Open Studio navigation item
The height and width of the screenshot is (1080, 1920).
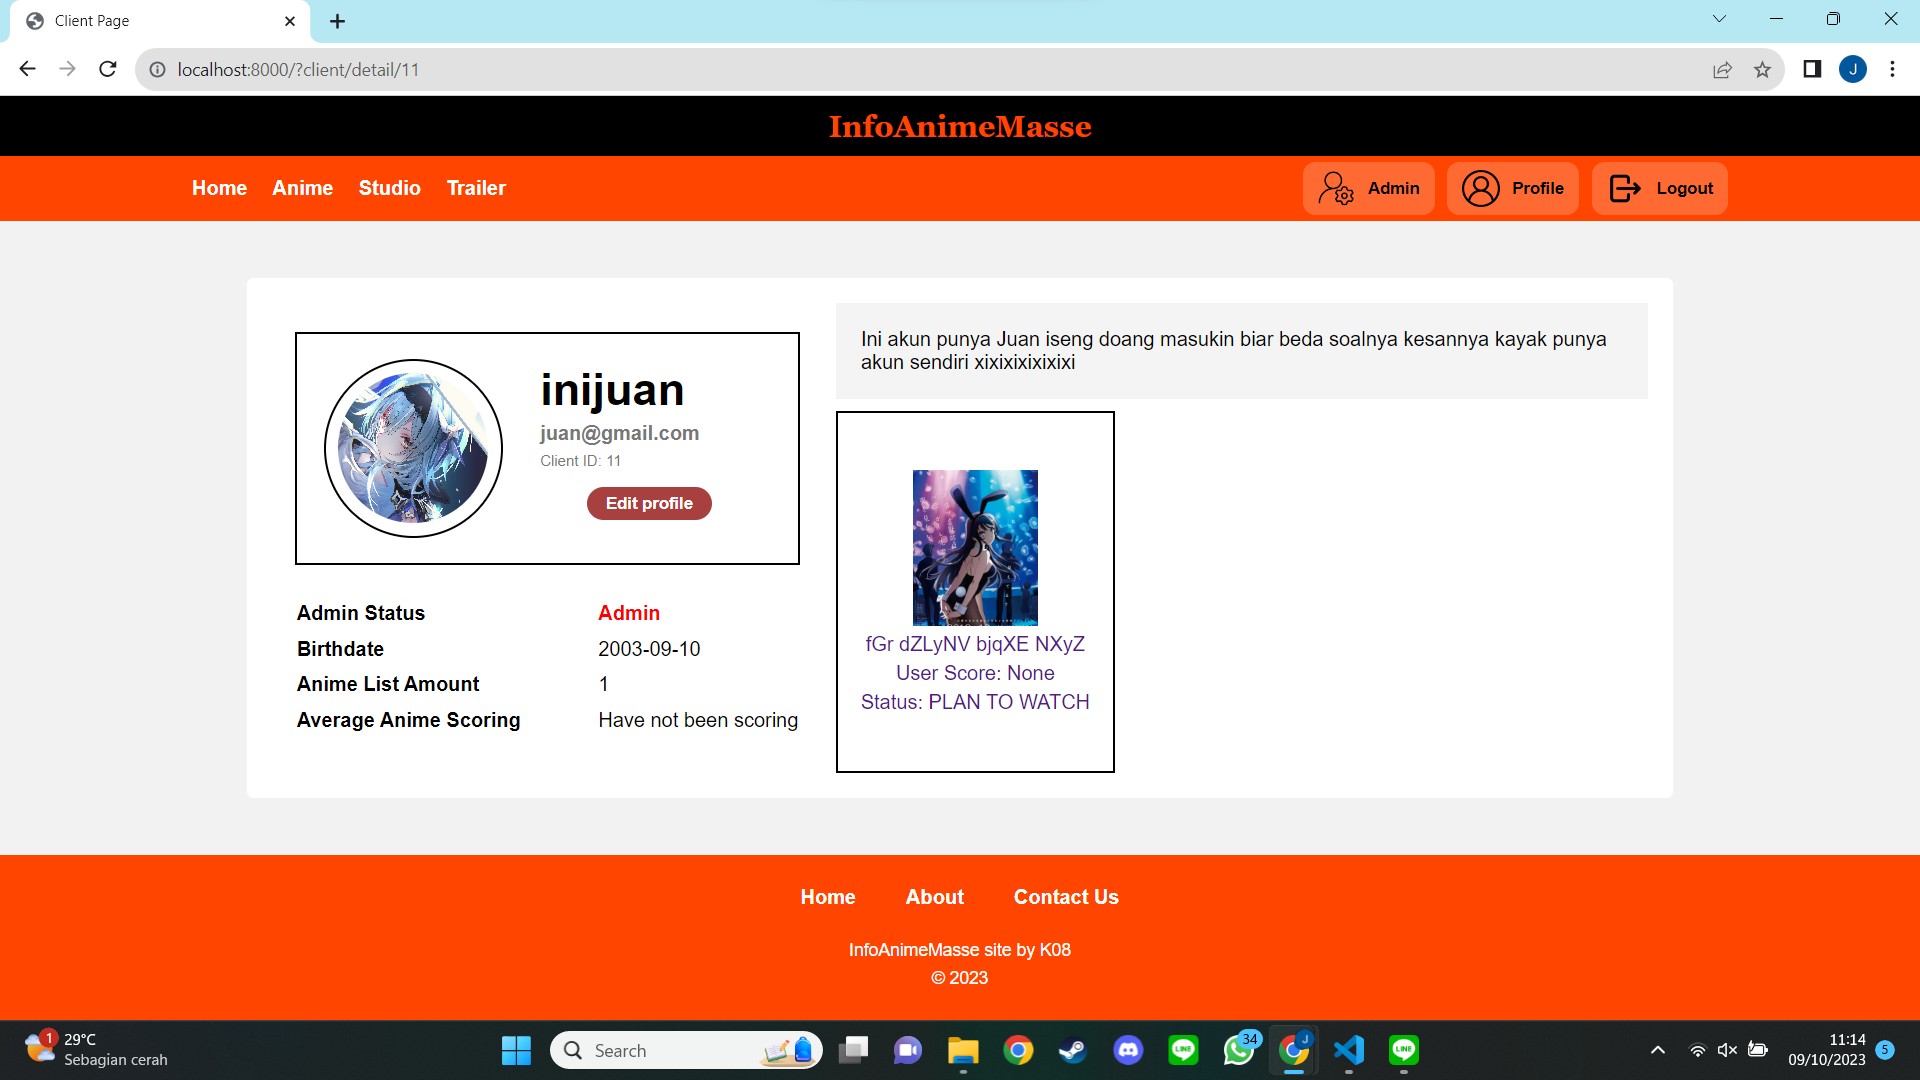[x=389, y=188]
